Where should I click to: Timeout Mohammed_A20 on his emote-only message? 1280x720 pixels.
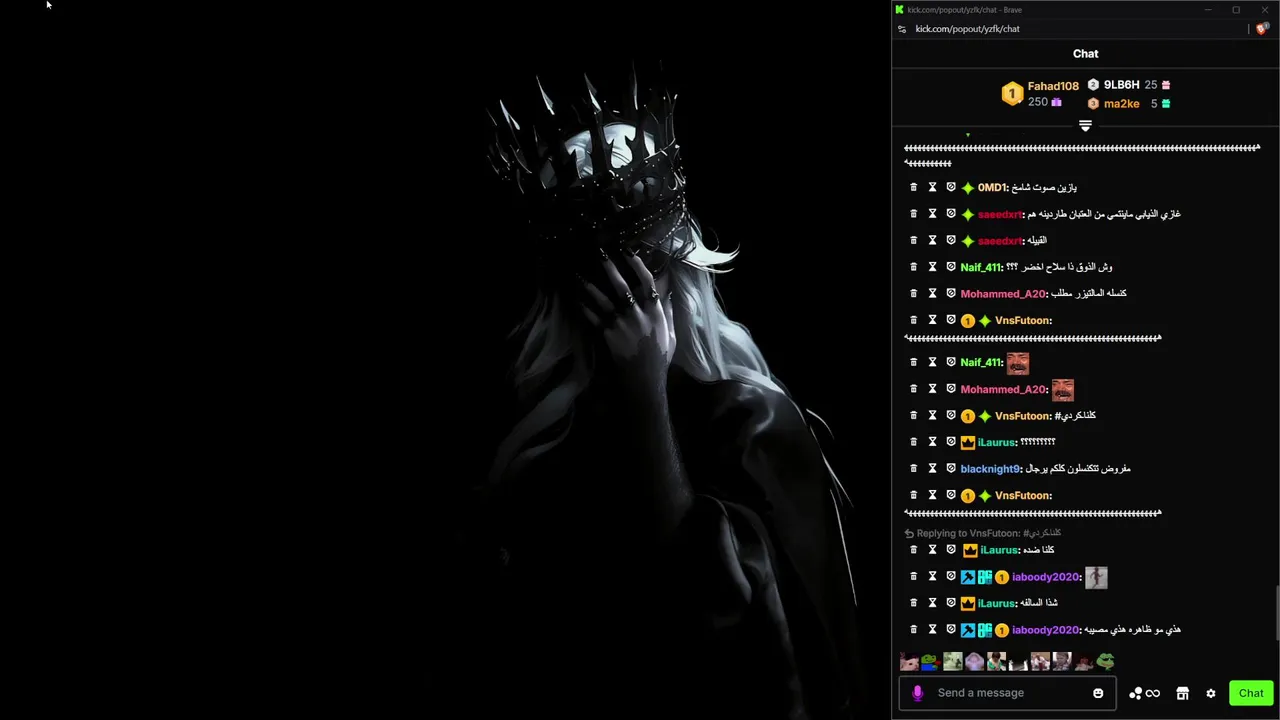[932, 389]
